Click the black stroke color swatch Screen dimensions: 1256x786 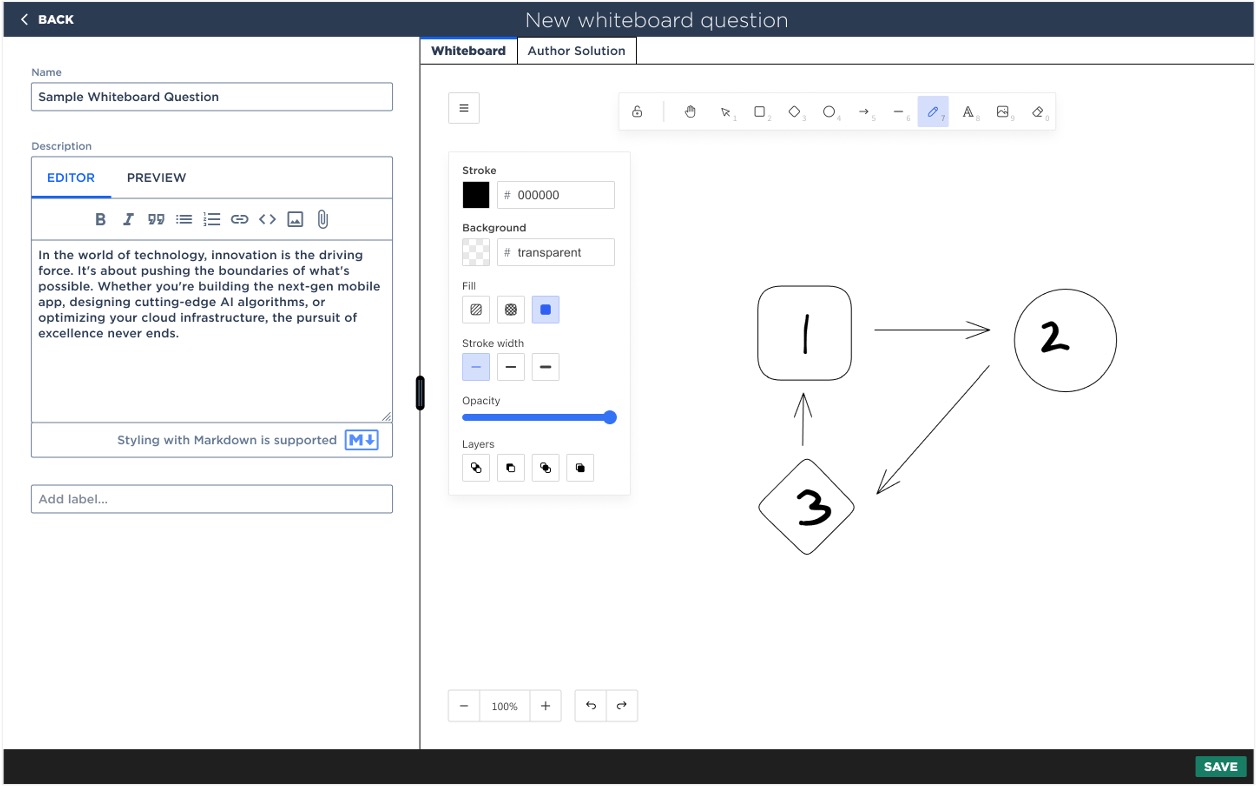(476, 195)
